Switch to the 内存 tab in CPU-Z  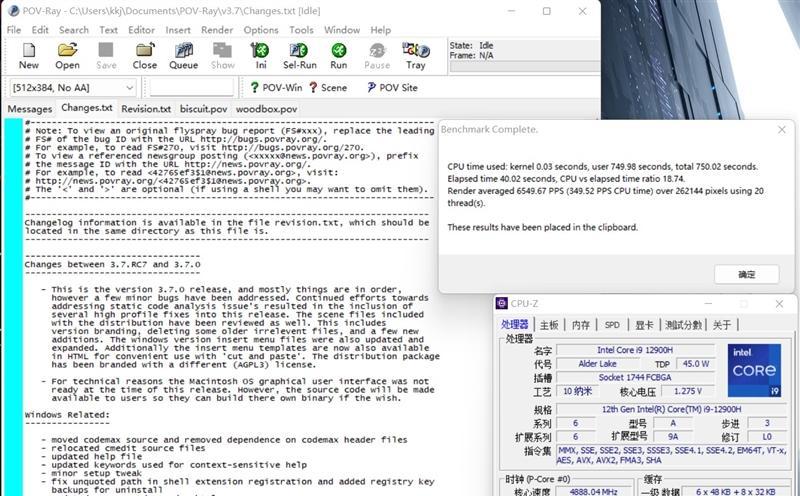click(581, 325)
